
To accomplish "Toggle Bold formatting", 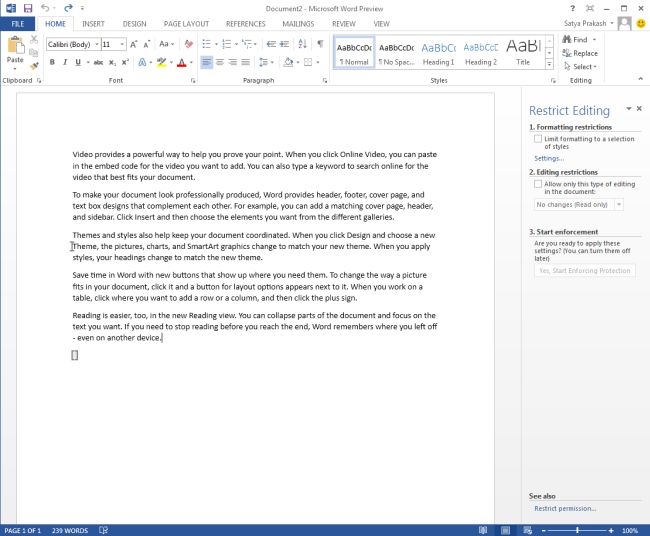I will pyautogui.click(x=52, y=62).
